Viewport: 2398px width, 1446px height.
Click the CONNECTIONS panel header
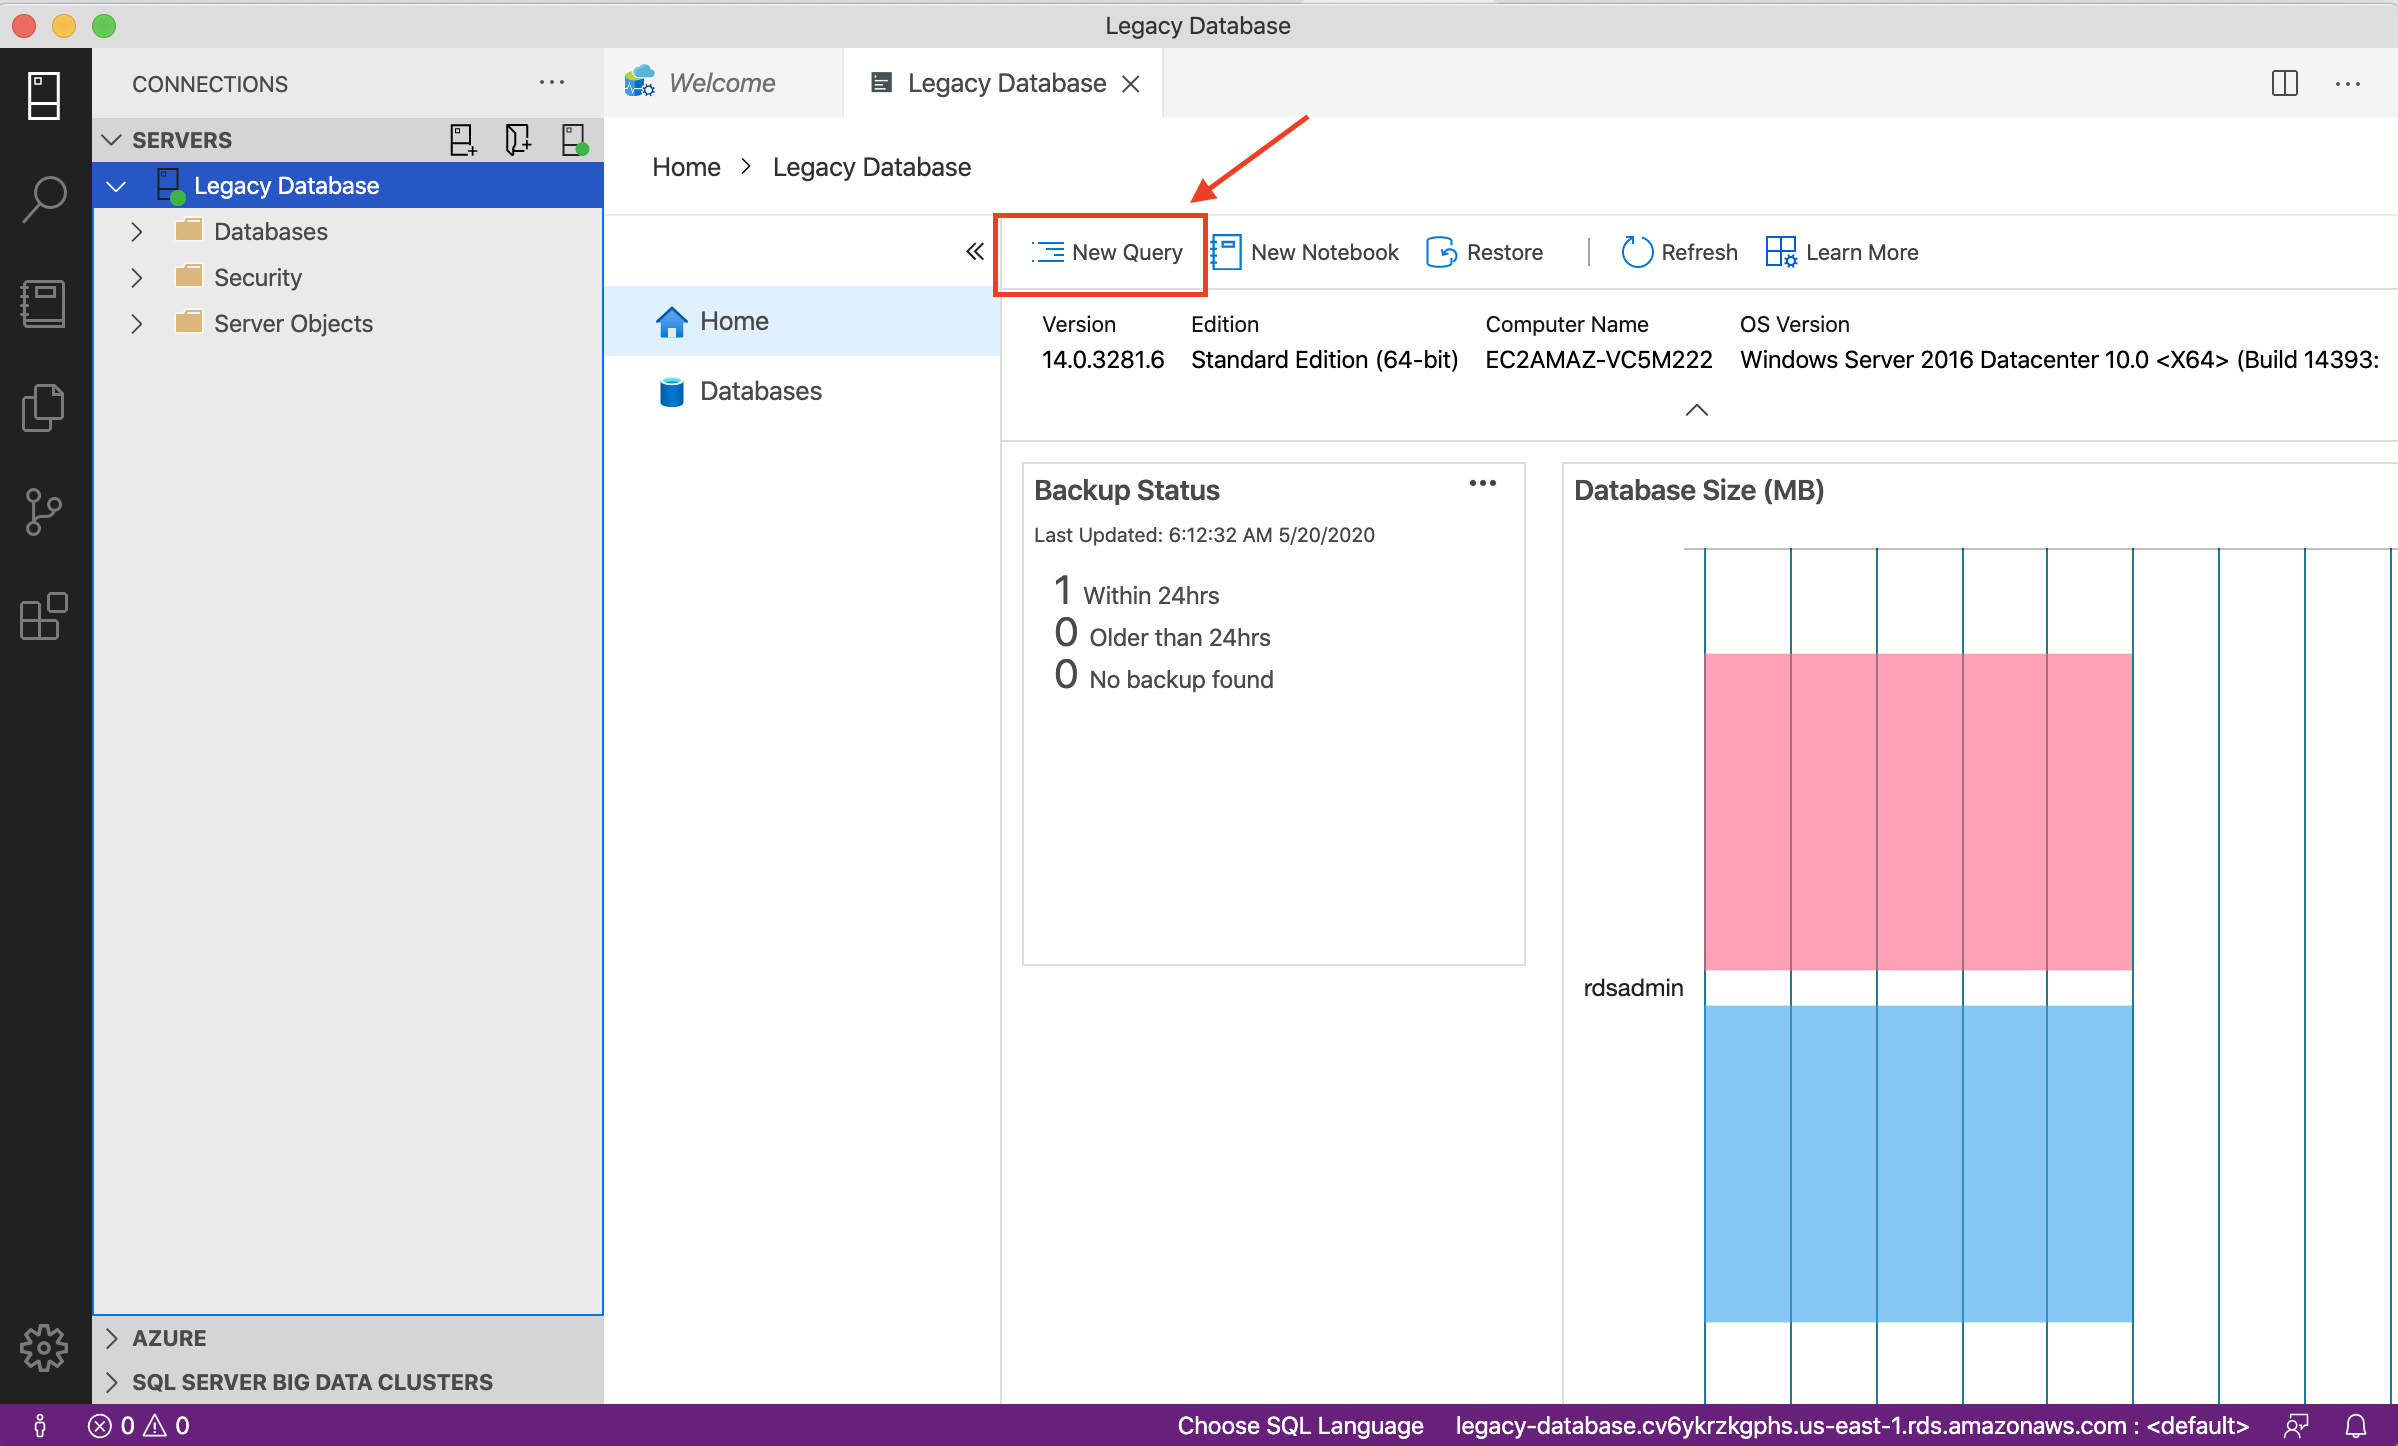(x=210, y=84)
